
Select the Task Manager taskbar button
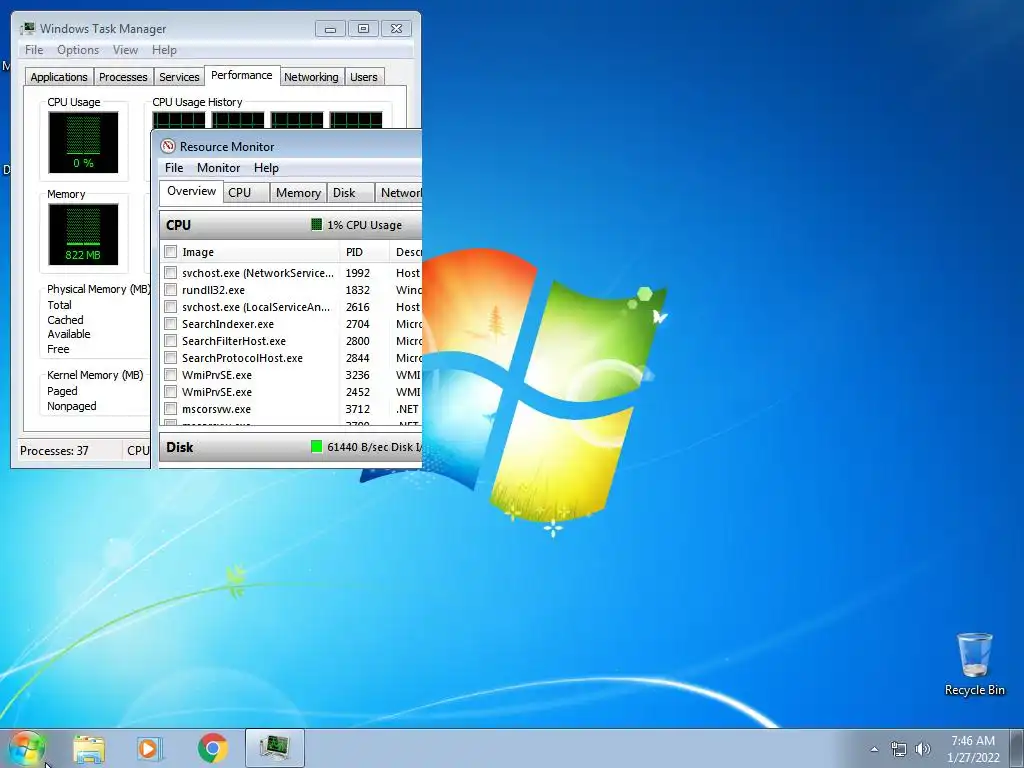tap(275, 748)
